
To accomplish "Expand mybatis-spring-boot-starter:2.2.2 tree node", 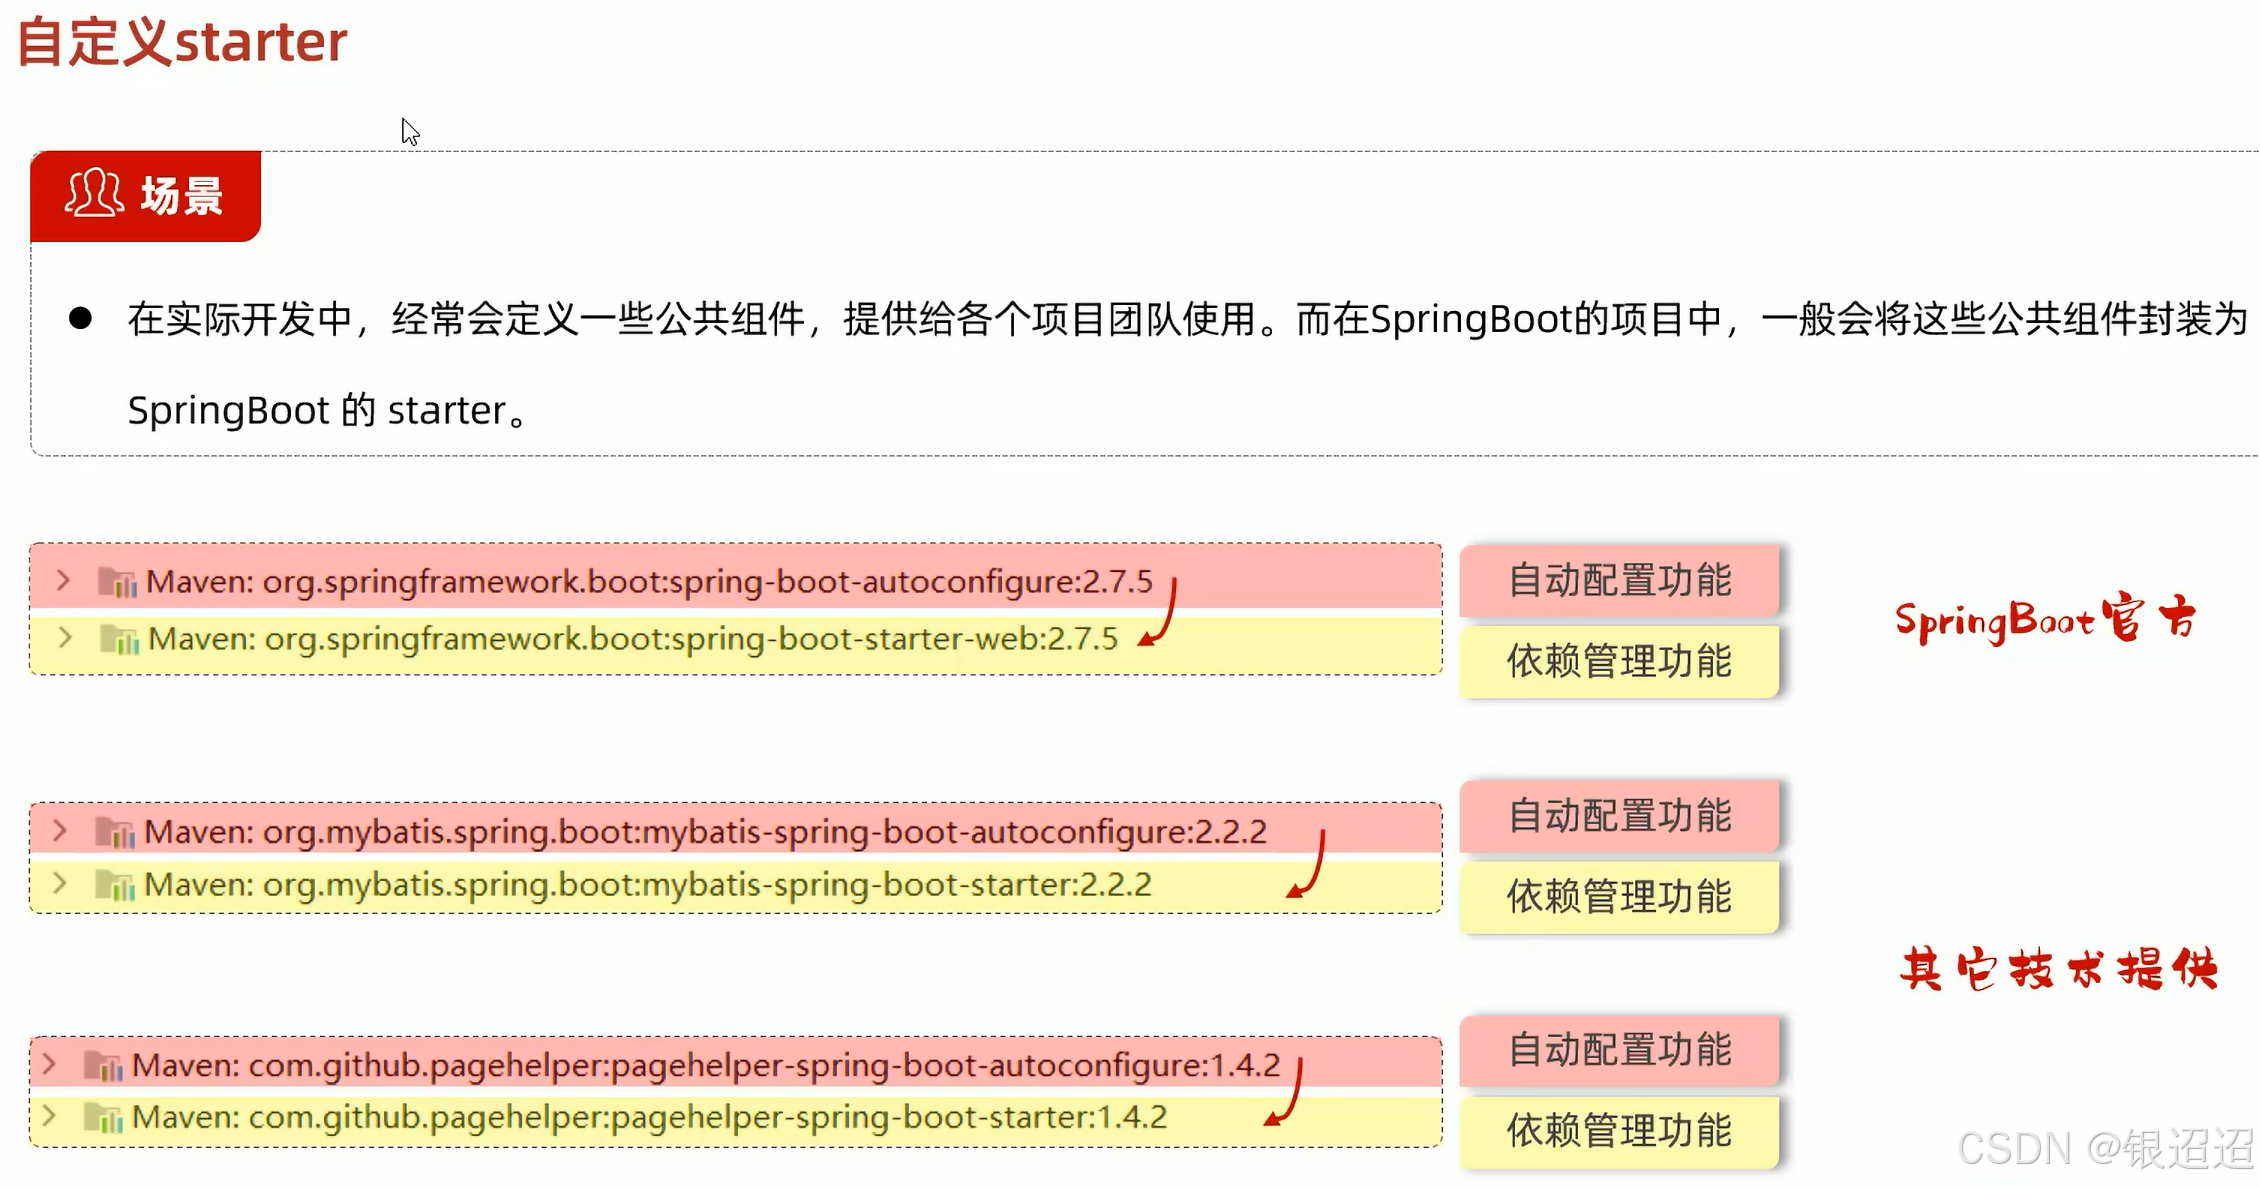I will (x=60, y=884).
